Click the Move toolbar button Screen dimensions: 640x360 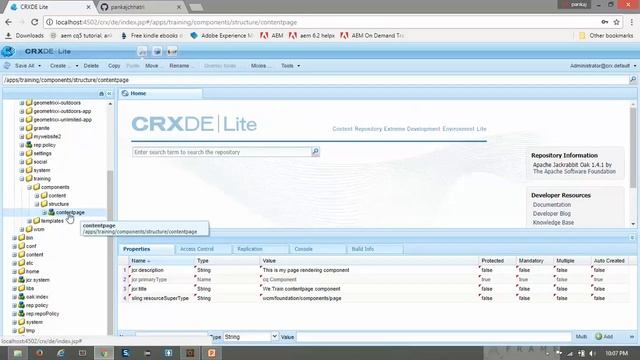coord(153,66)
